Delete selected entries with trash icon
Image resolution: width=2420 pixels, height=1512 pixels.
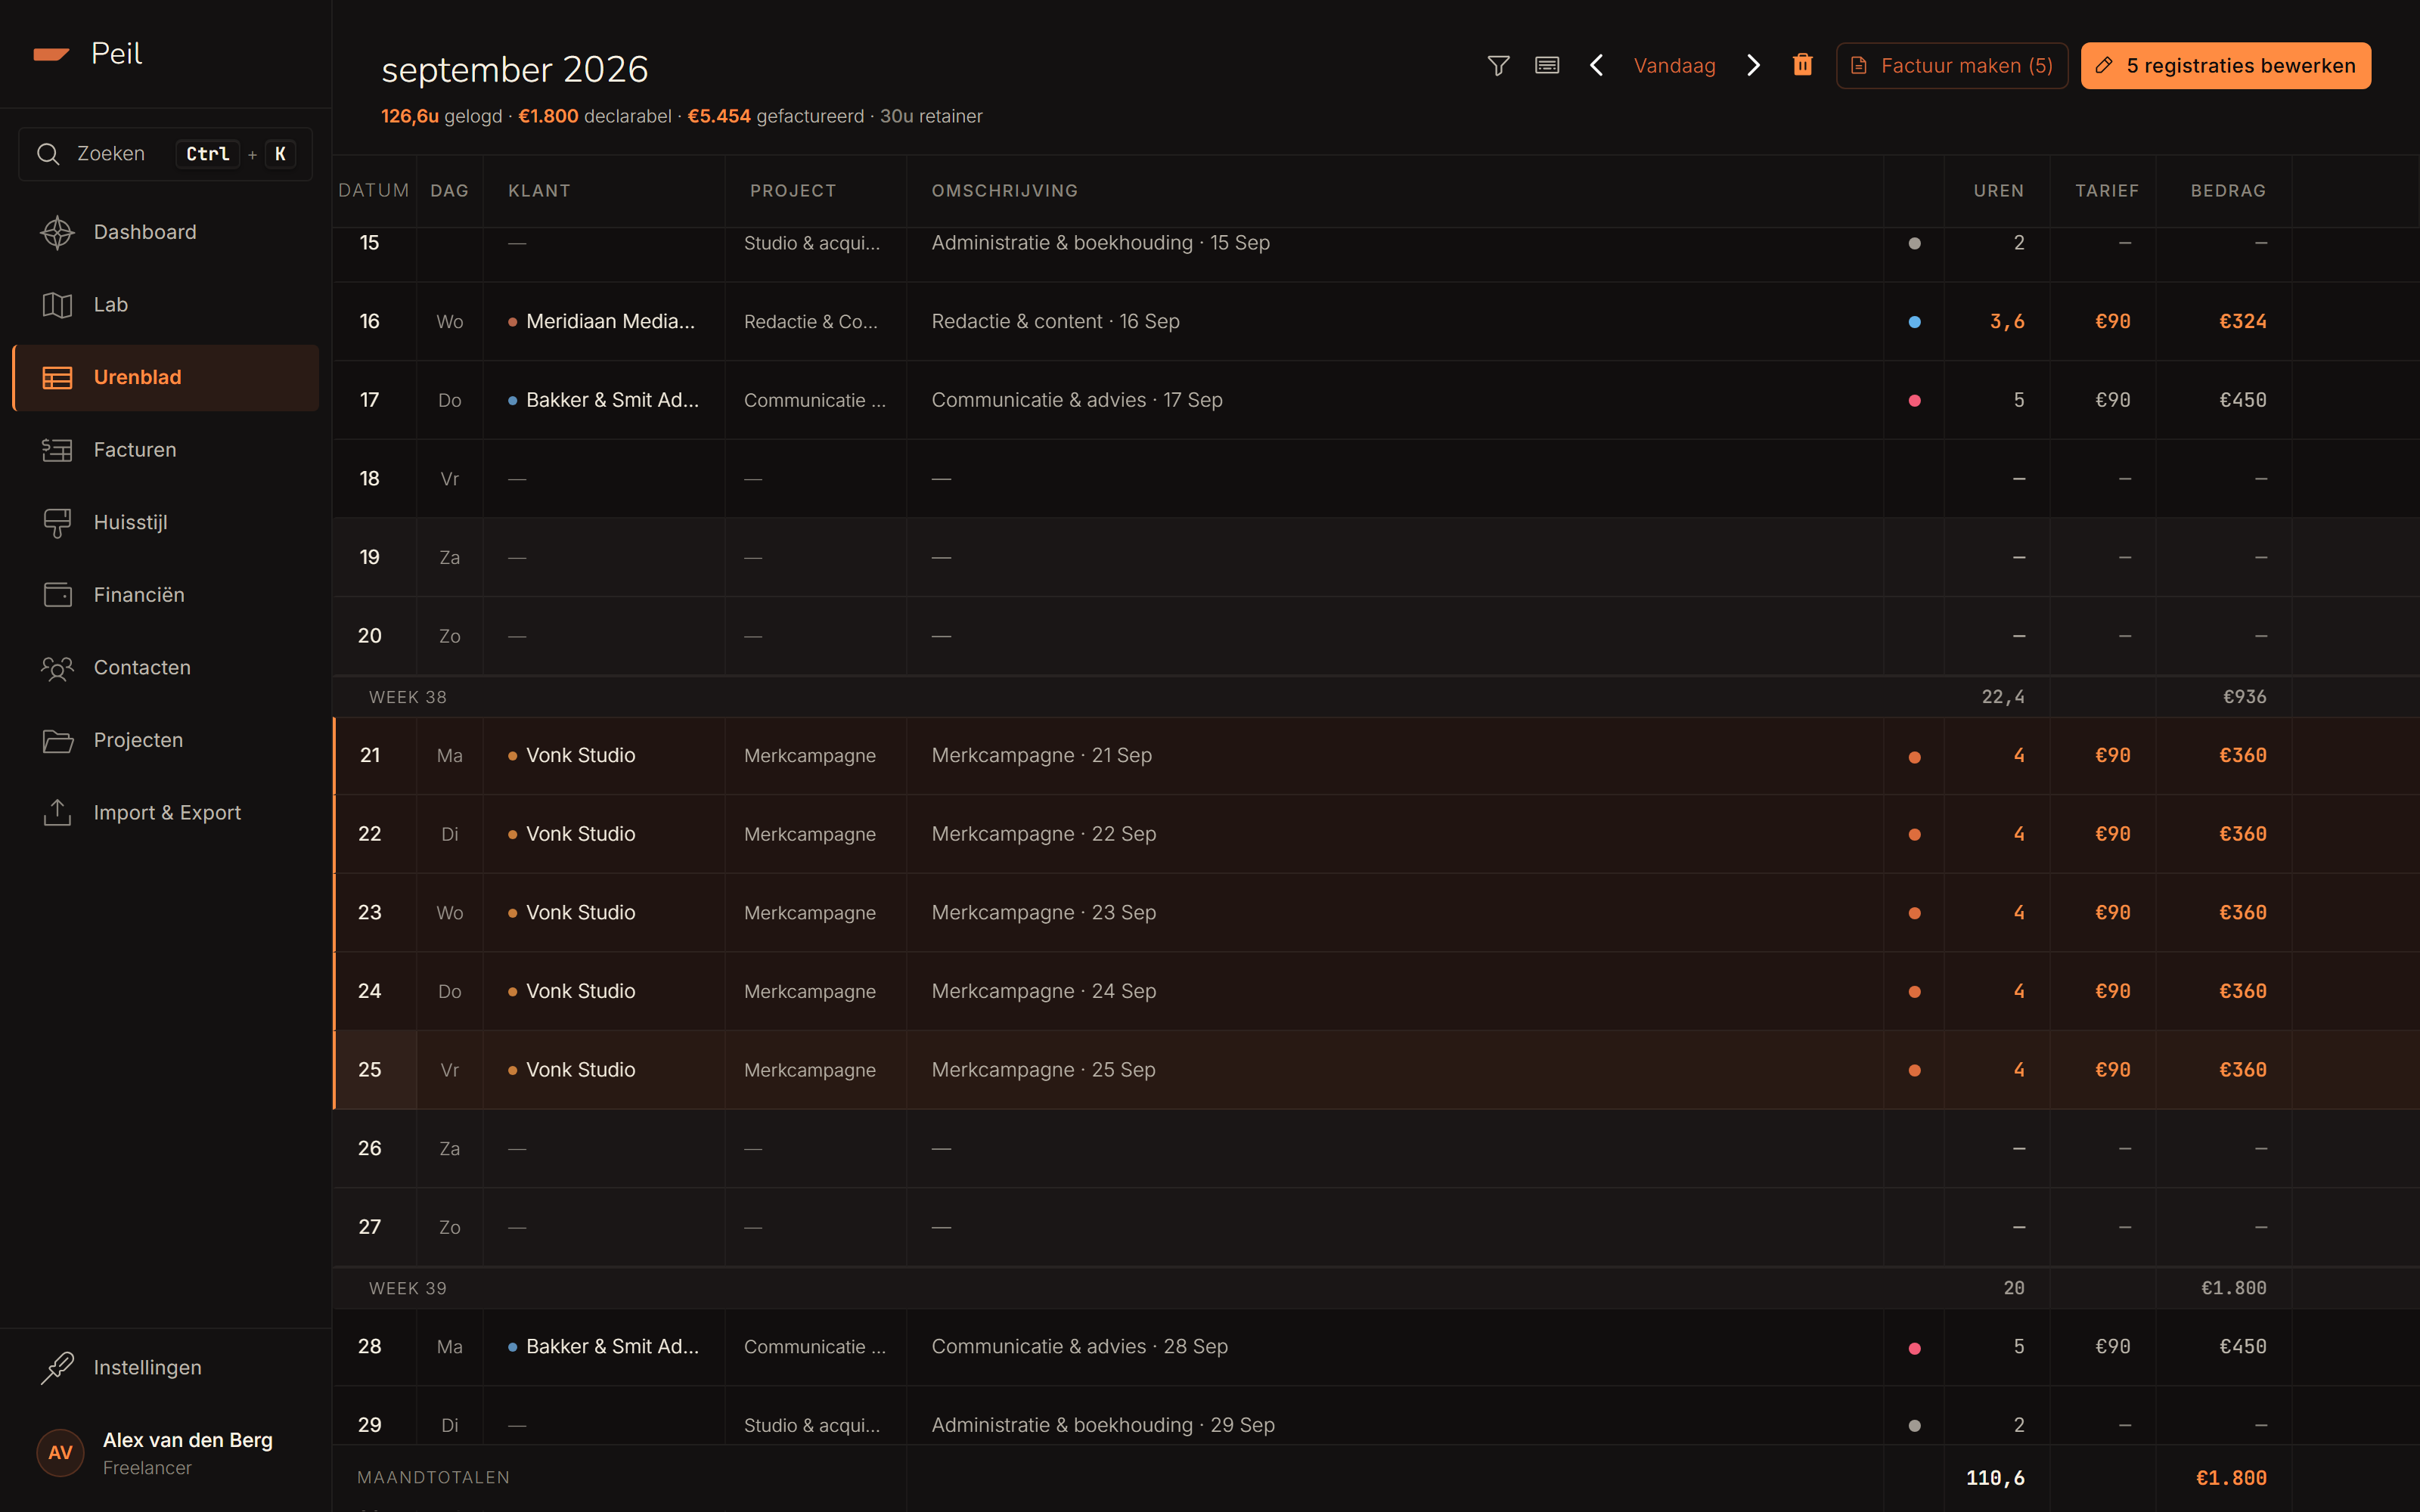[x=1802, y=65]
